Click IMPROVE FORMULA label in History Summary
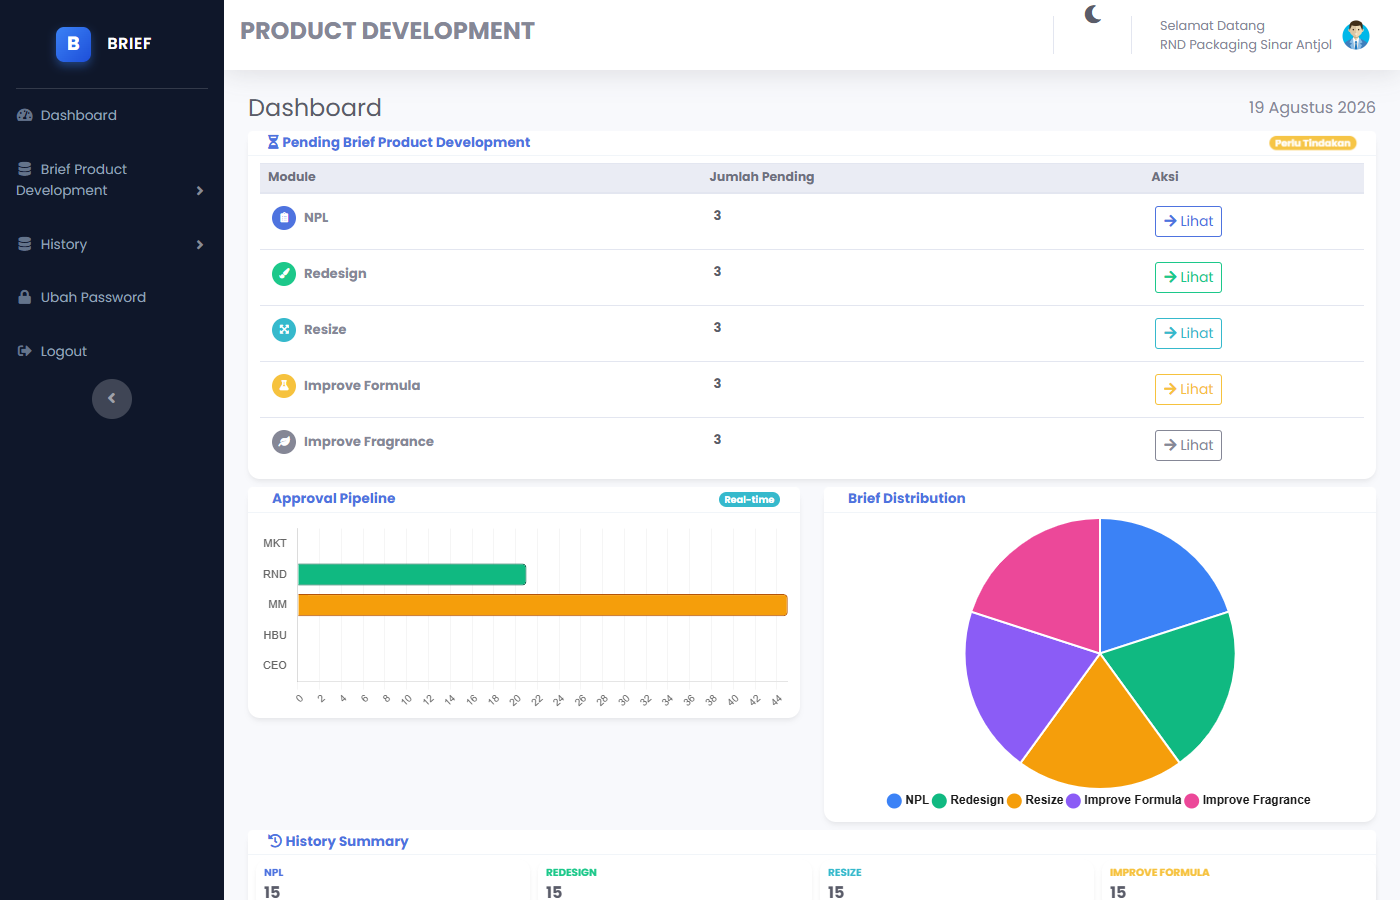This screenshot has height=900, width=1400. coord(1159,873)
